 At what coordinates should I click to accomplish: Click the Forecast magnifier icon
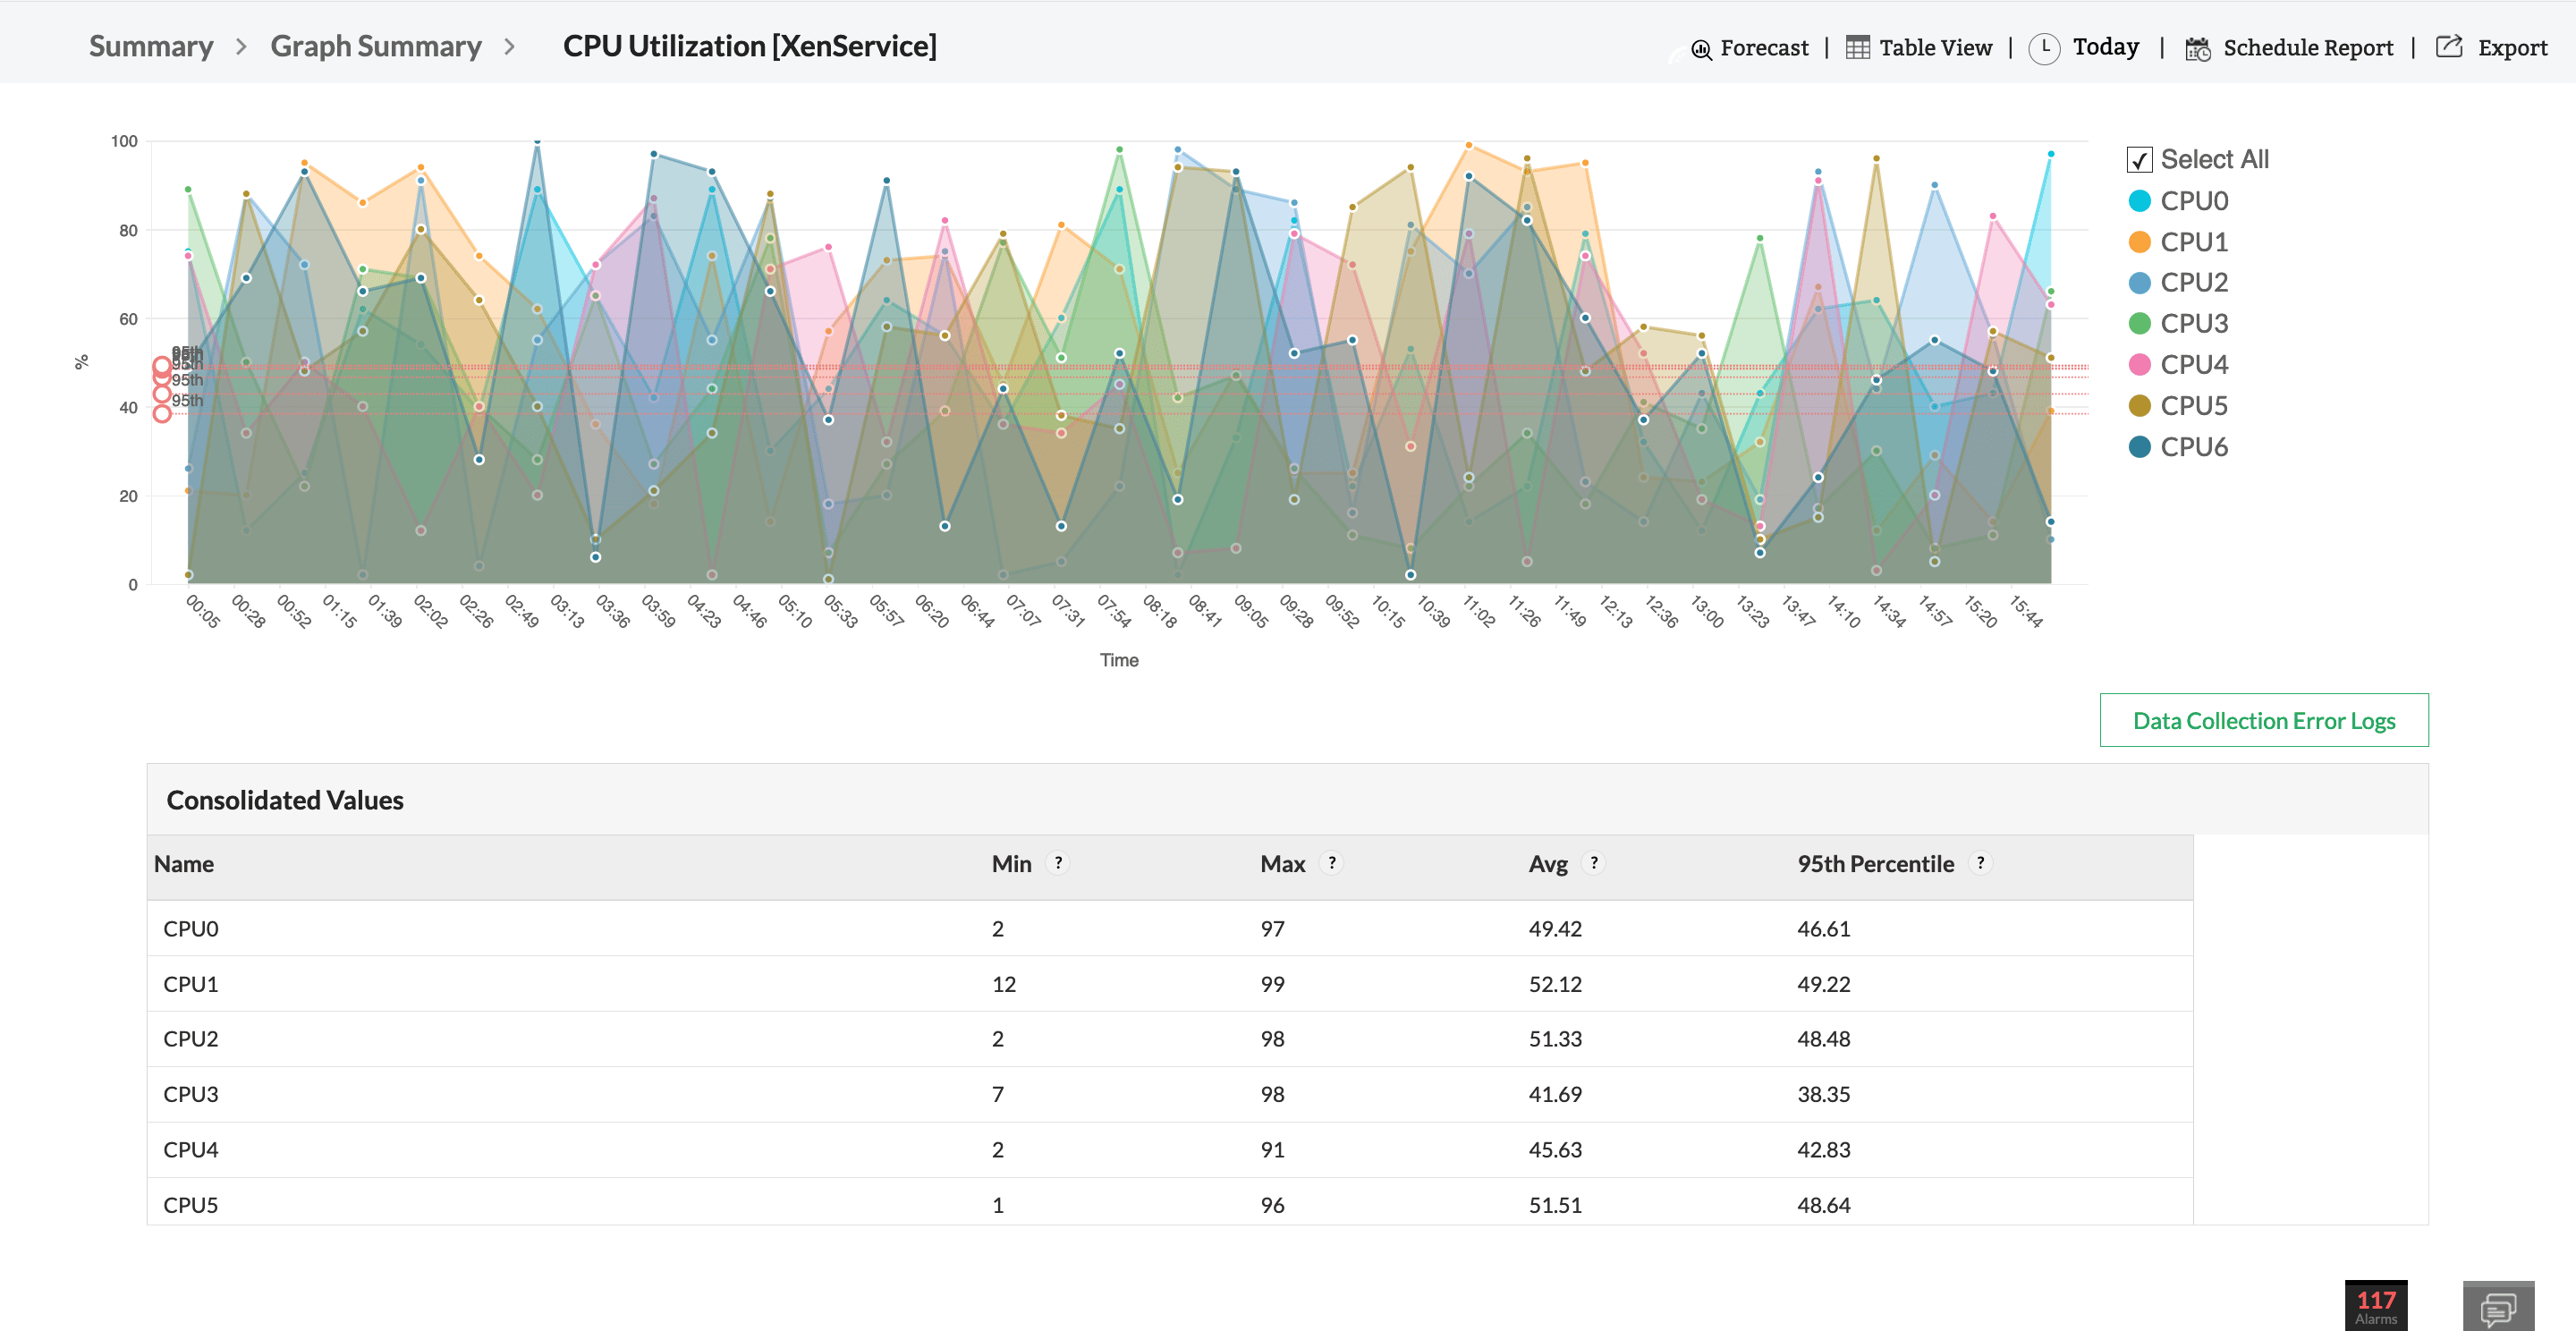1700,48
